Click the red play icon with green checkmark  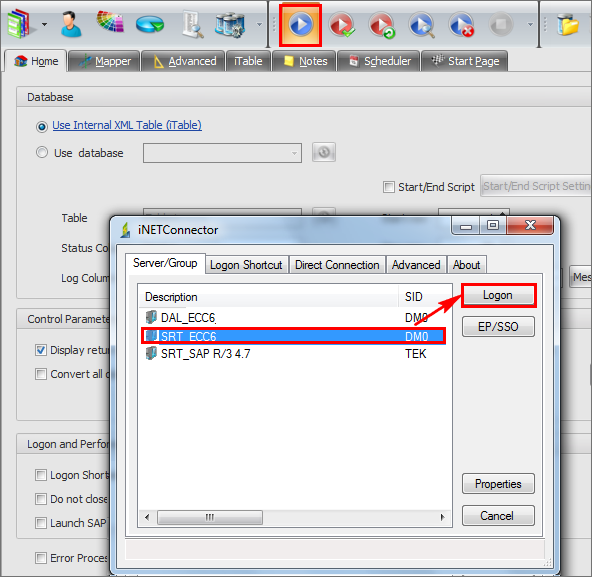coord(342,25)
